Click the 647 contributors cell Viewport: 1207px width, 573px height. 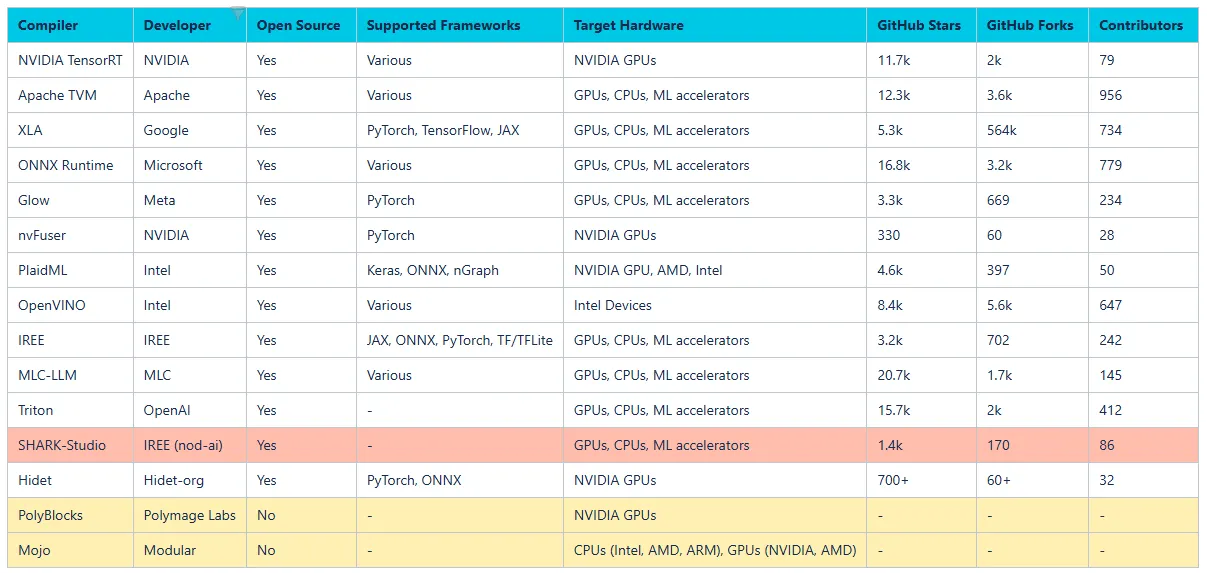[x=1144, y=305]
